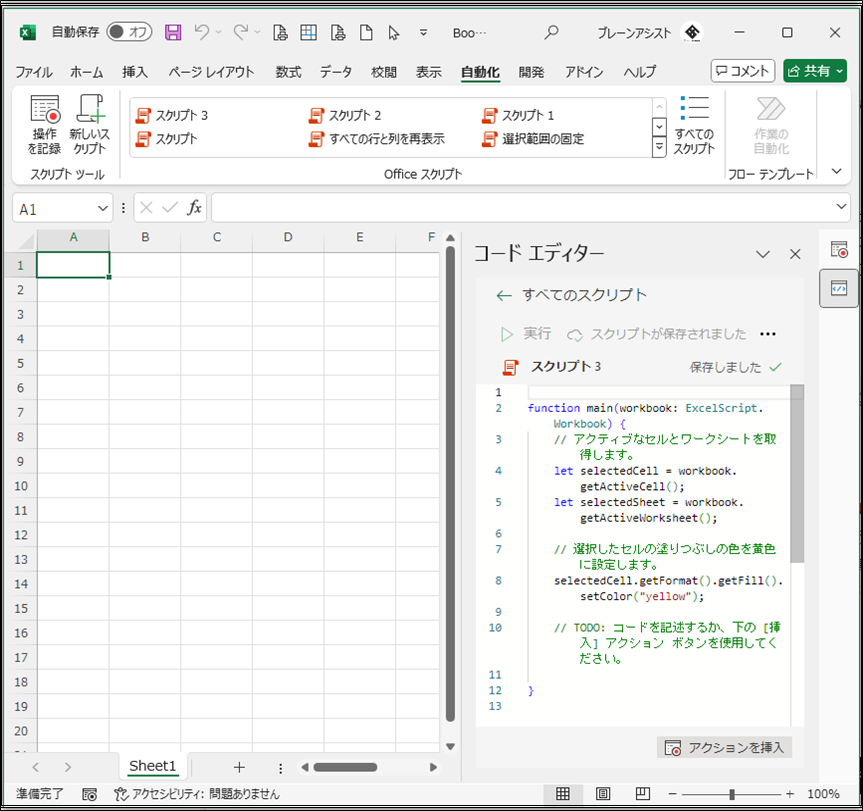This screenshot has height=811, width=863.
Task: Click the コメント button
Action: [742, 71]
